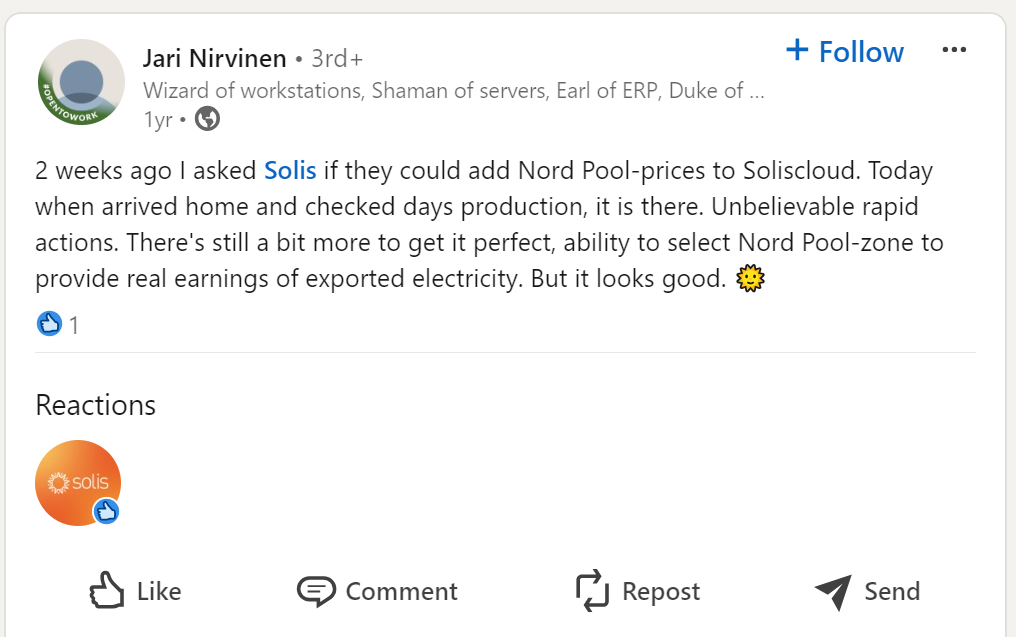Open the Solis logo in Reactions
Image resolution: width=1016 pixels, height=637 pixels.
point(77,482)
